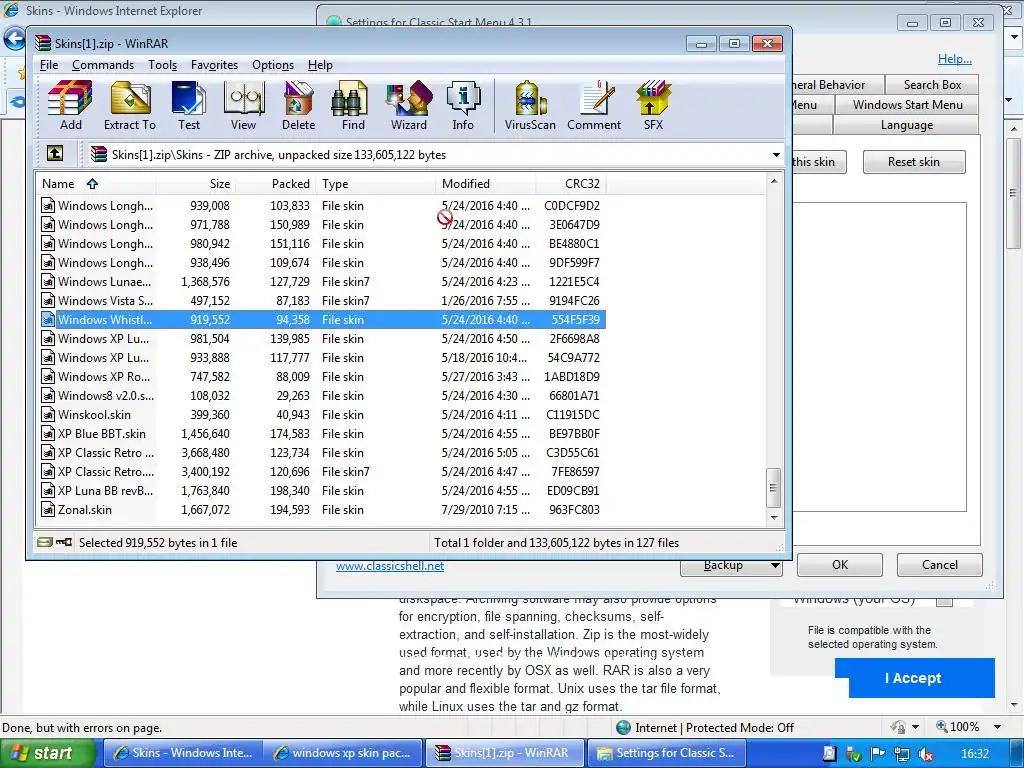Open the Backup button dropdown
Screen dimensions: 1024x768
tap(775, 565)
